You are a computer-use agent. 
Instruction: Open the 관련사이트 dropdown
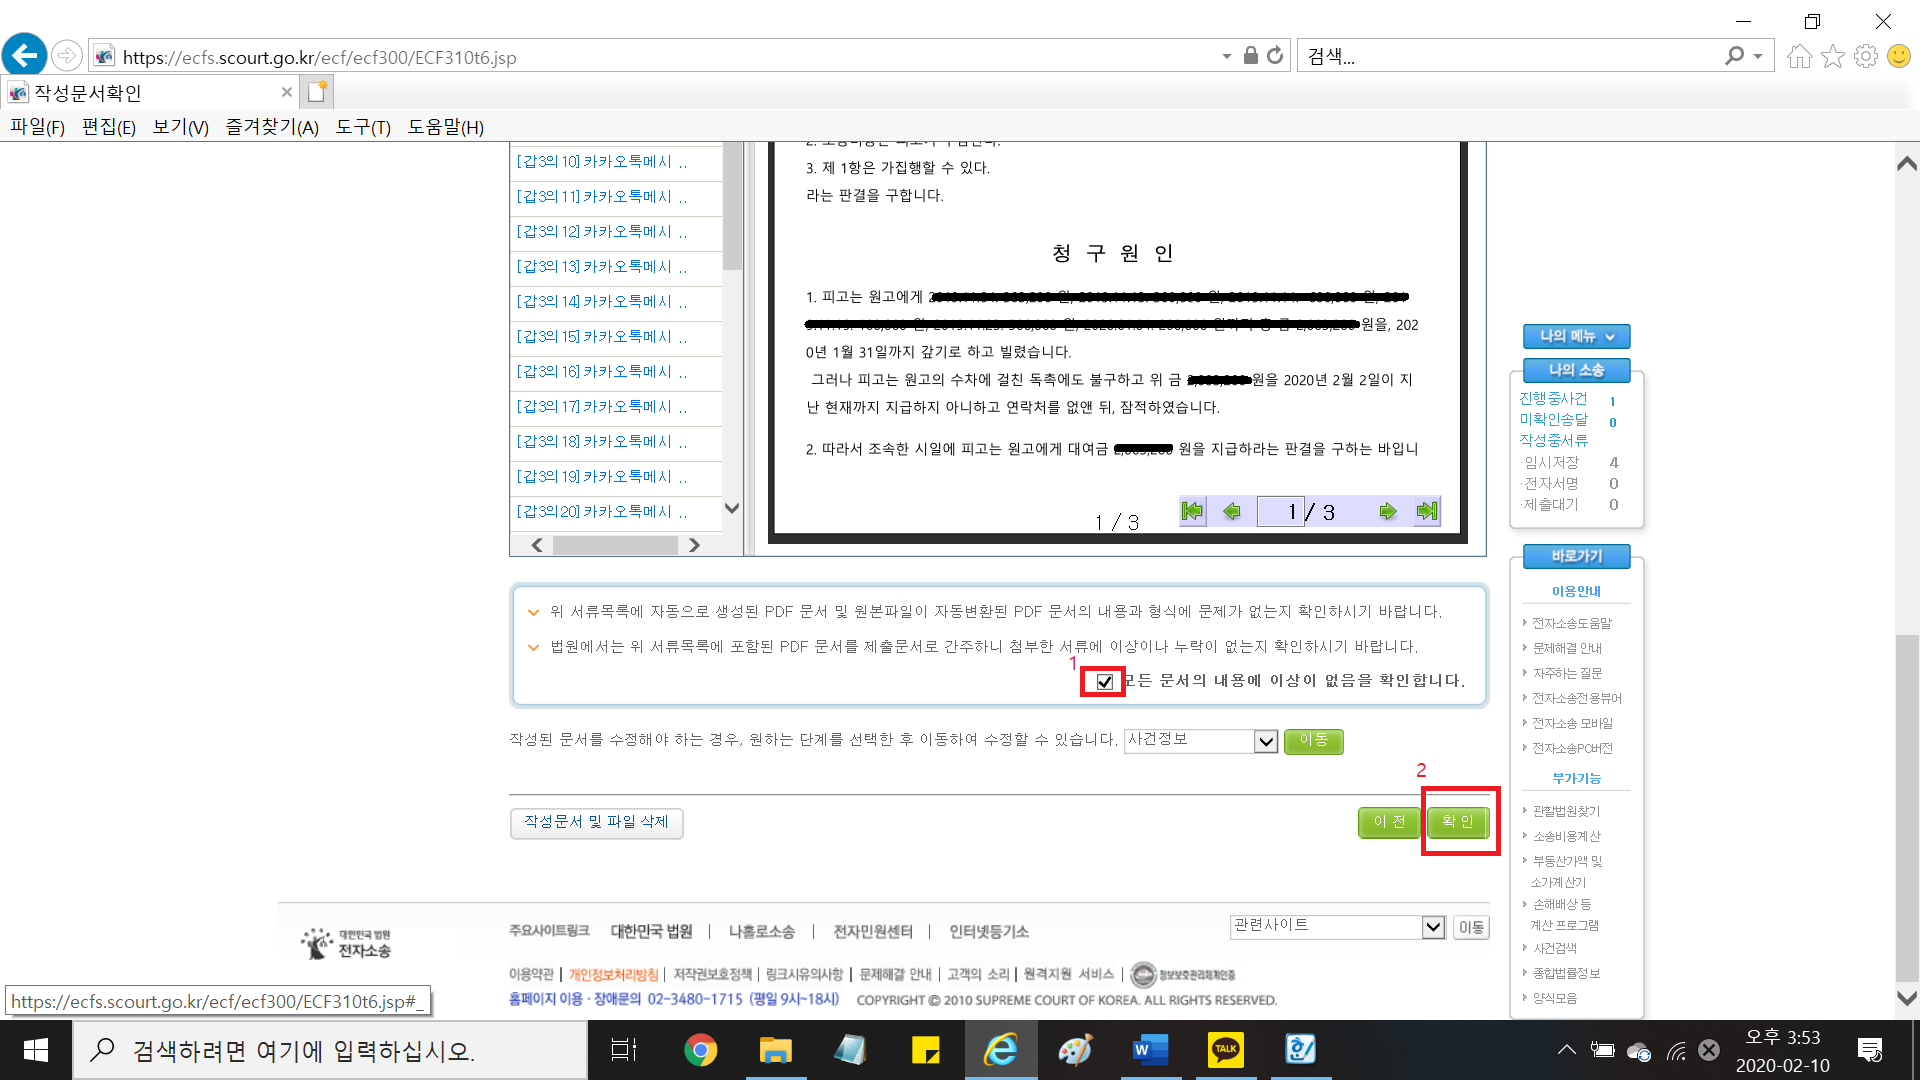[x=1433, y=927]
